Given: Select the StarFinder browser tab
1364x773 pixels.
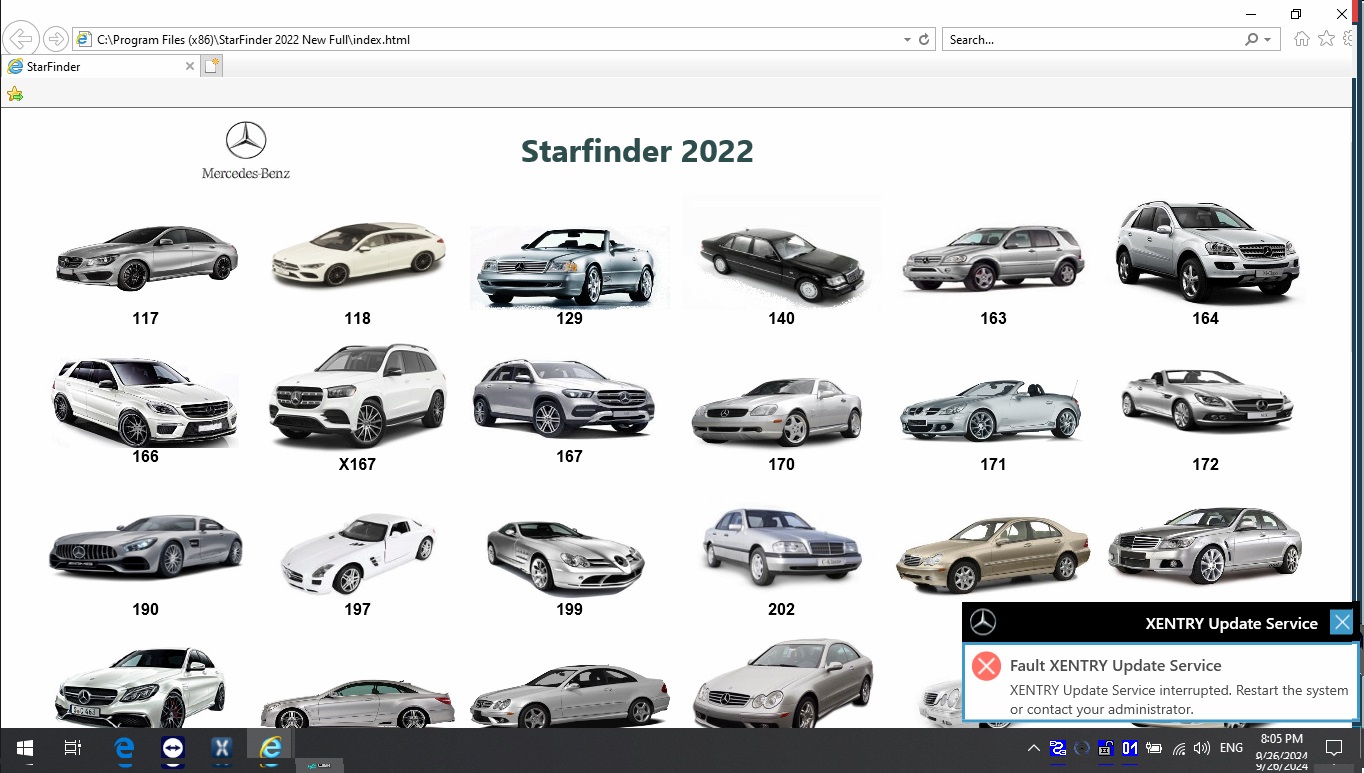Looking at the screenshot, I should pos(95,66).
